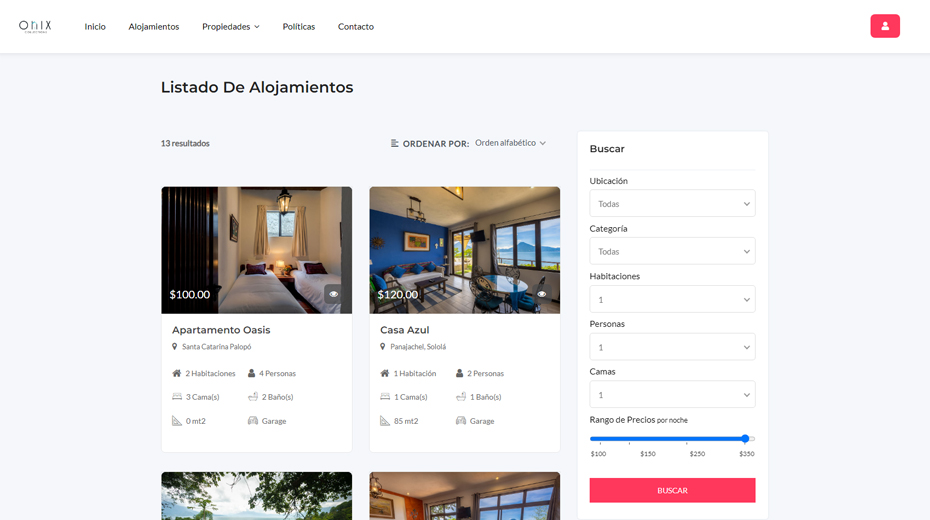The height and width of the screenshot is (520, 930).
Task: Click the $120.00 price label
Action: pyautogui.click(x=398, y=295)
